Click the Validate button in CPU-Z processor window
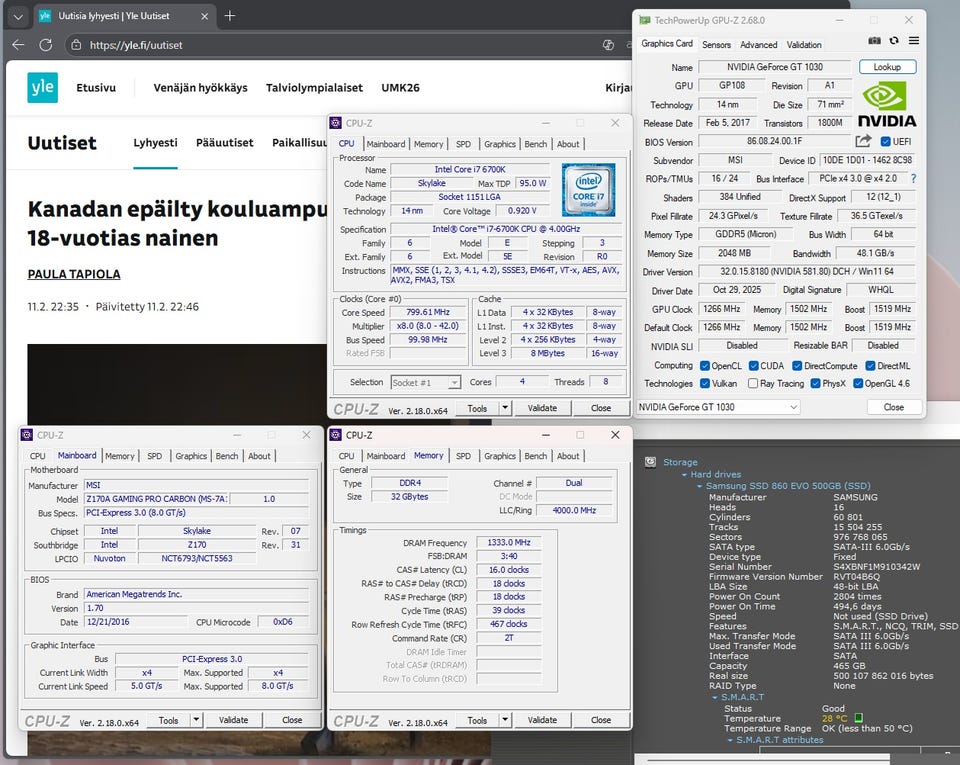The image size is (960, 765). [542, 408]
